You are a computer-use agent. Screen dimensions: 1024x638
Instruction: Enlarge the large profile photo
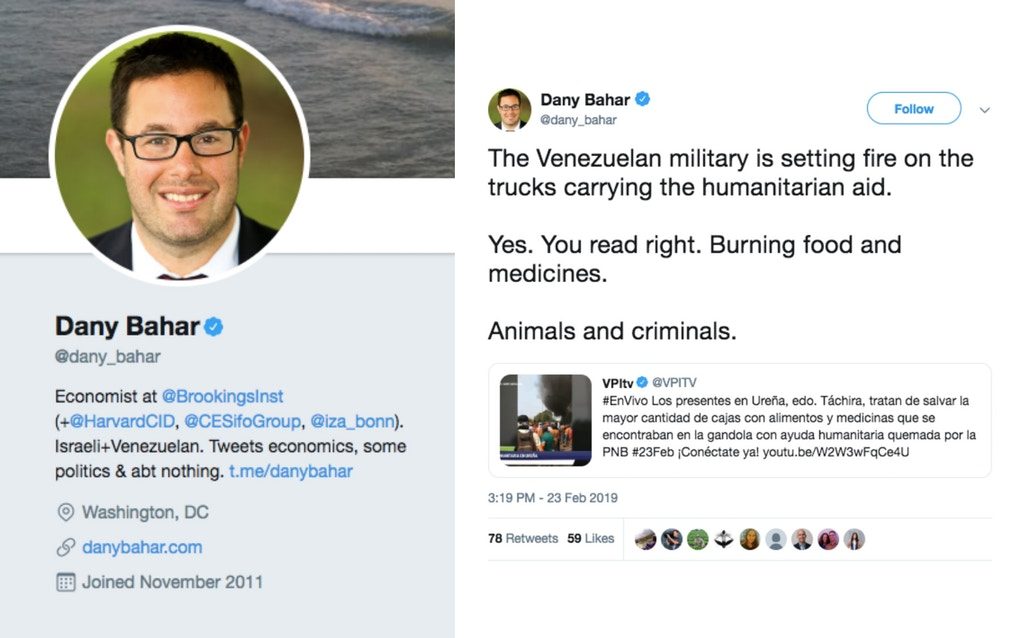coord(180,155)
